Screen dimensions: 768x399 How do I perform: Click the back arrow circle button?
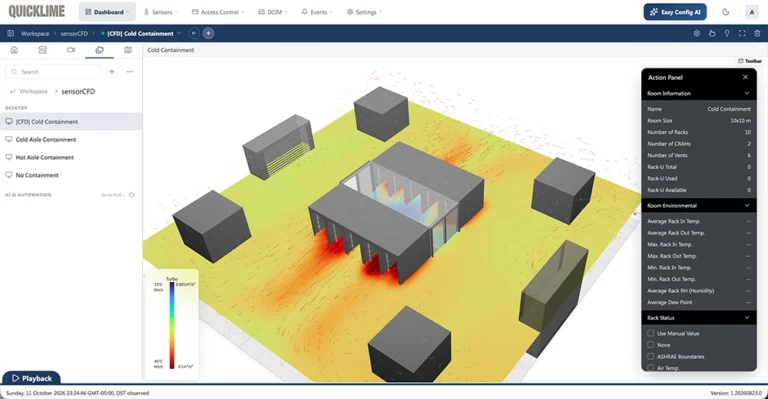[194, 33]
